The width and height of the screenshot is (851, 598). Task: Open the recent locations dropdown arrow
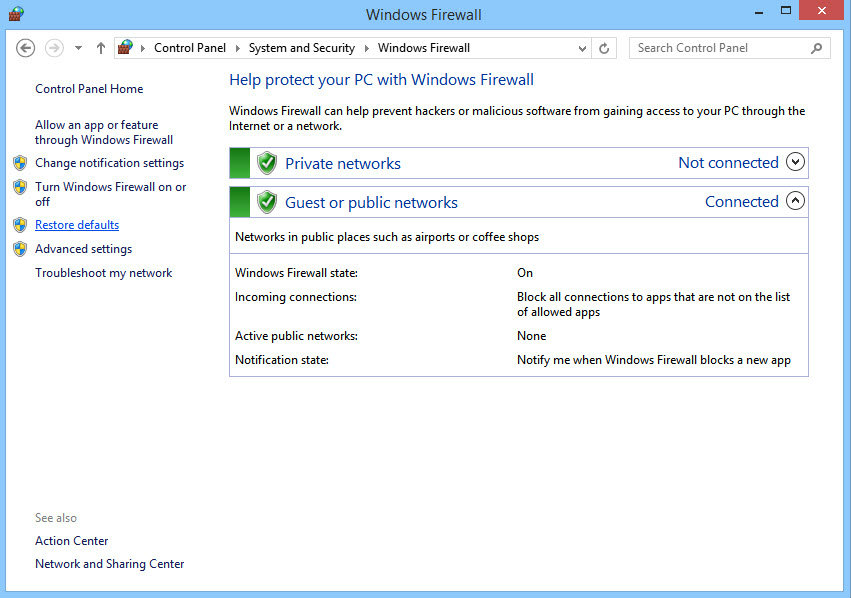[x=78, y=48]
